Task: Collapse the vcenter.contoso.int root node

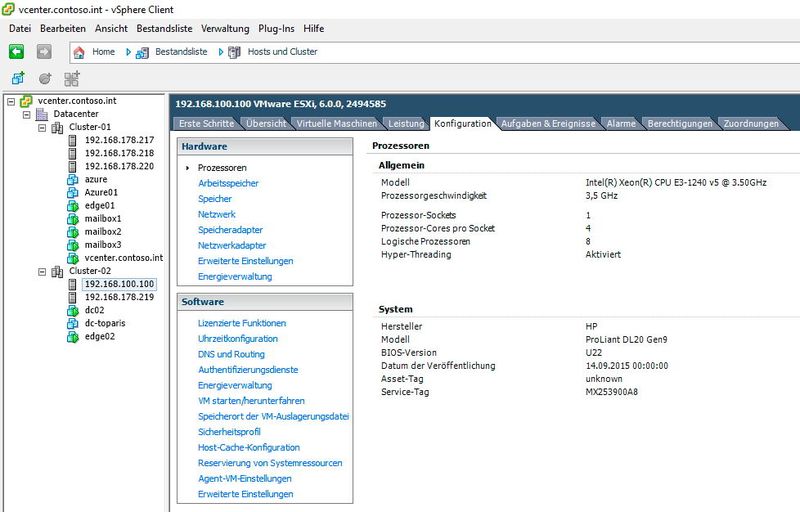Action: coord(11,101)
